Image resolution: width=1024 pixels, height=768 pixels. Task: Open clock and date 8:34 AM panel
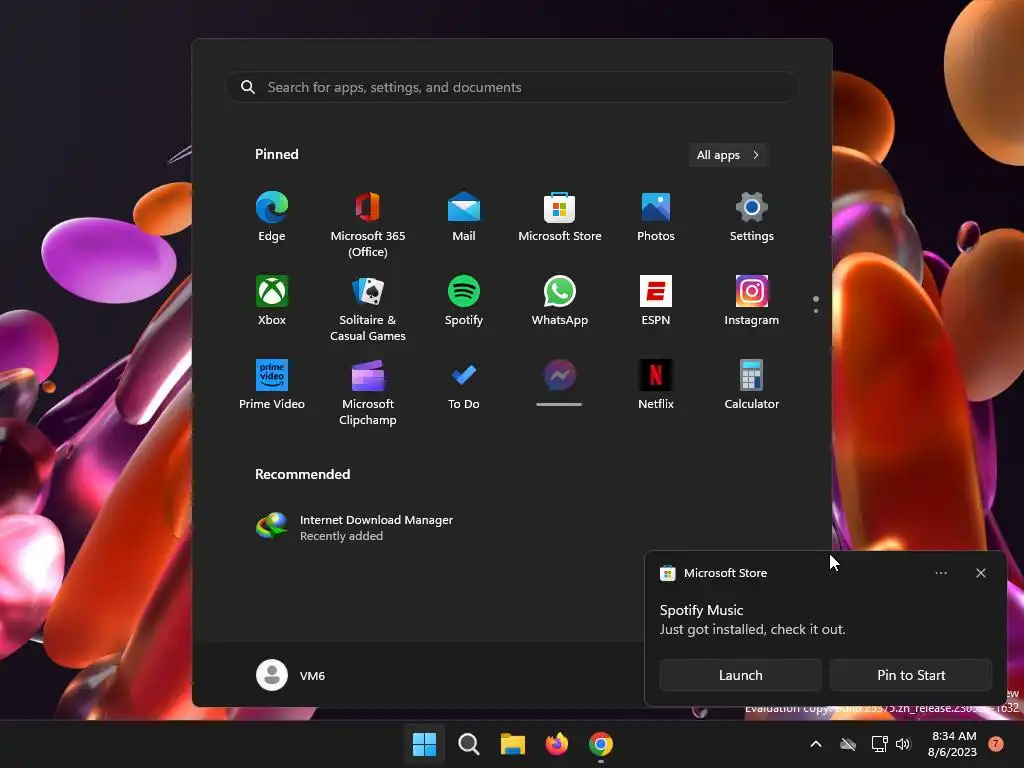pos(952,744)
